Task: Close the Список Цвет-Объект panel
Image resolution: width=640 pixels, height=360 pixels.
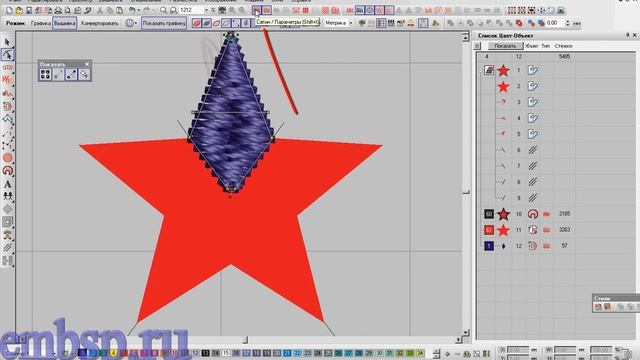Action: click(x=635, y=36)
